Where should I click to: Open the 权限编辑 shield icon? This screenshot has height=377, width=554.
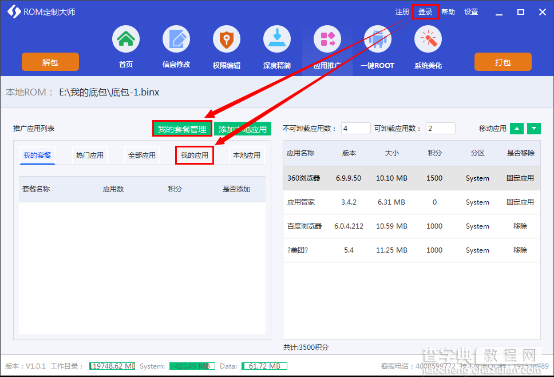point(226,39)
